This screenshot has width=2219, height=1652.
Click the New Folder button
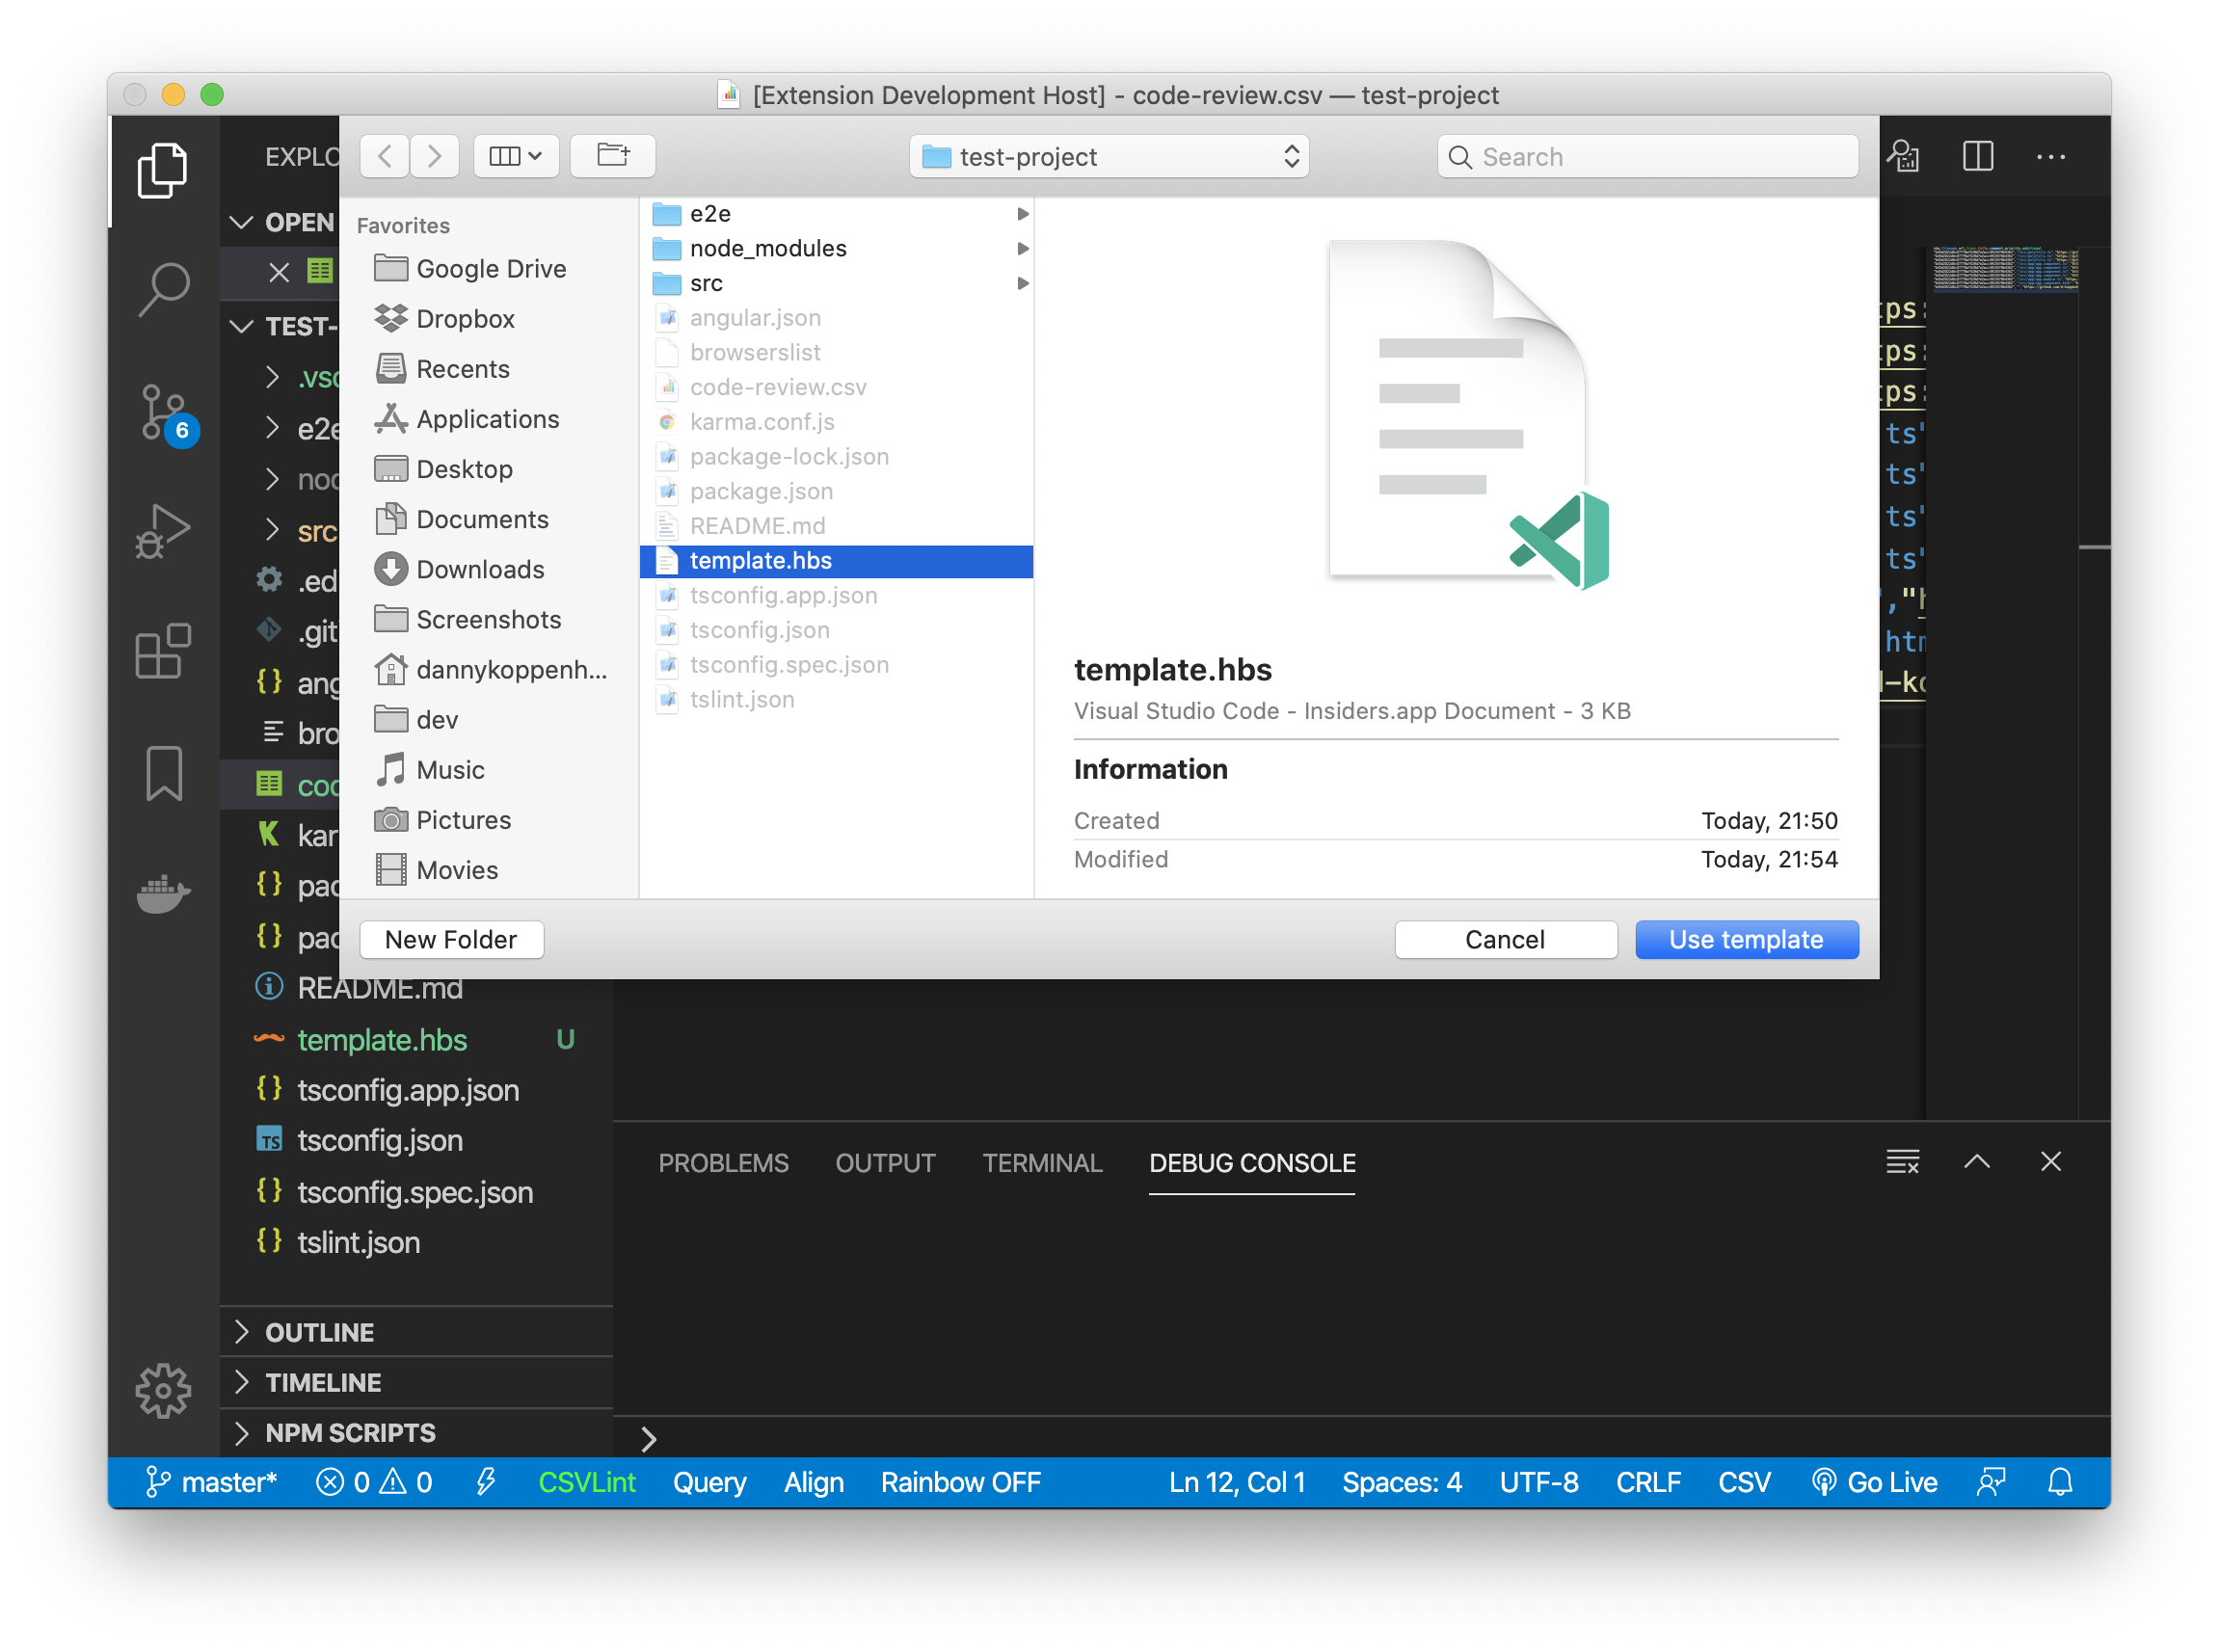pyautogui.click(x=451, y=940)
